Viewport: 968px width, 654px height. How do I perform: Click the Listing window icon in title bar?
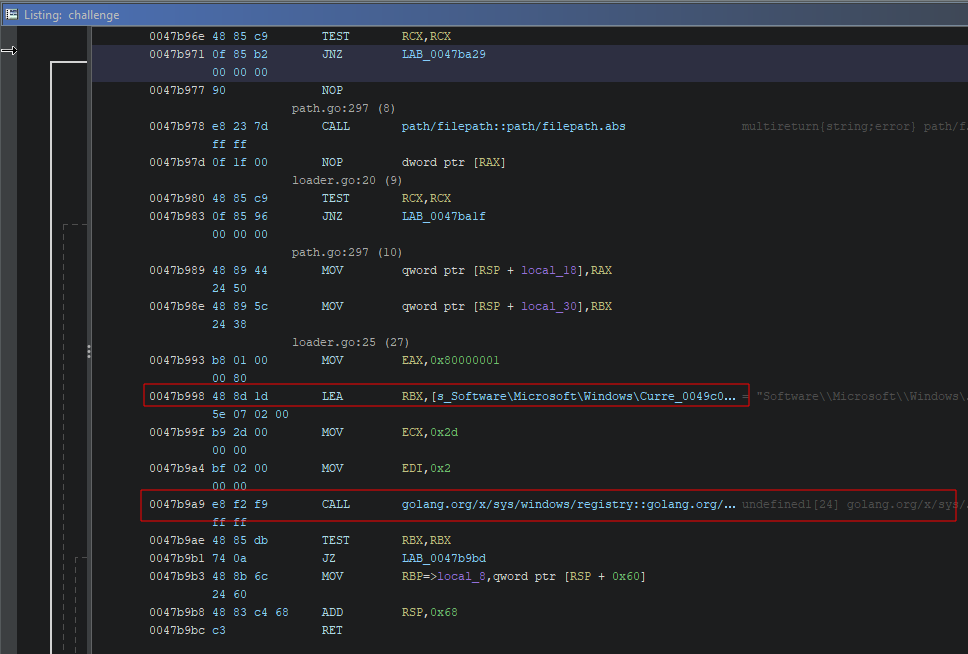pyautogui.click(x=12, y=14)
